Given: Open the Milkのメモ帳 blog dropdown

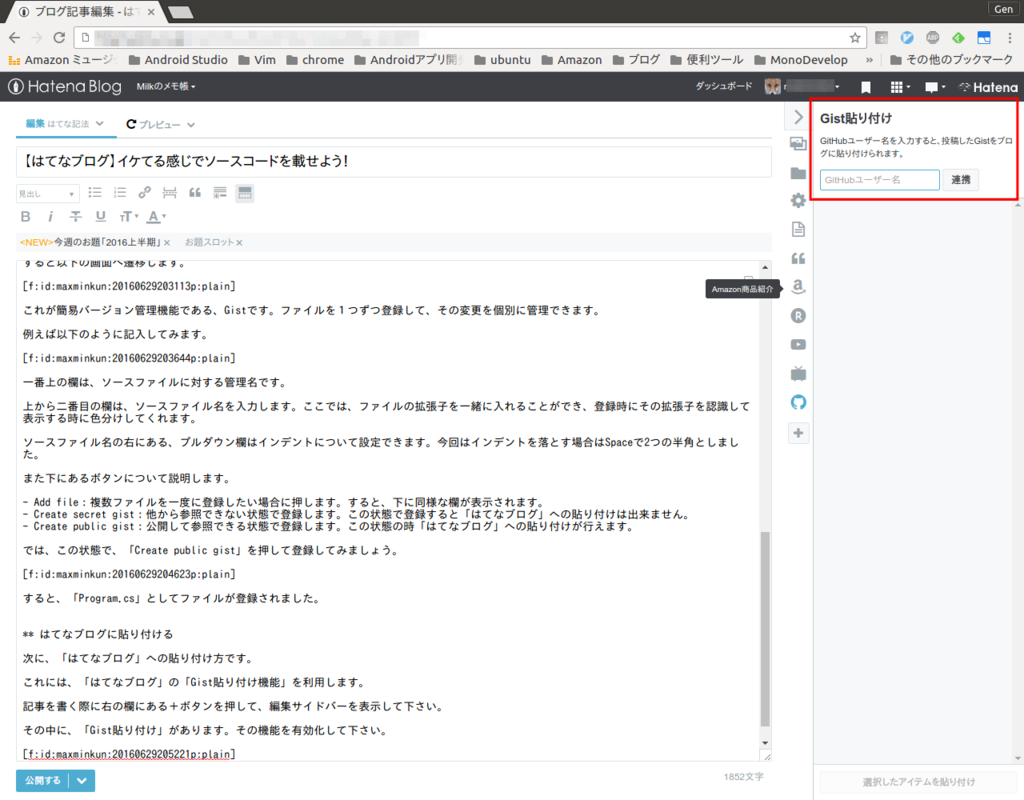Looking at the screenshot, I should [166, 86].
